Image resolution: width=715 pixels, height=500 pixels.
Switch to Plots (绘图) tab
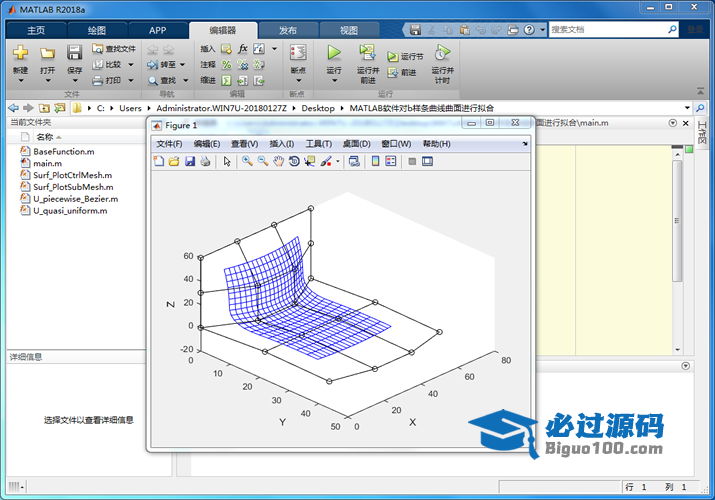pyautogui.click(x=97, y=31)
